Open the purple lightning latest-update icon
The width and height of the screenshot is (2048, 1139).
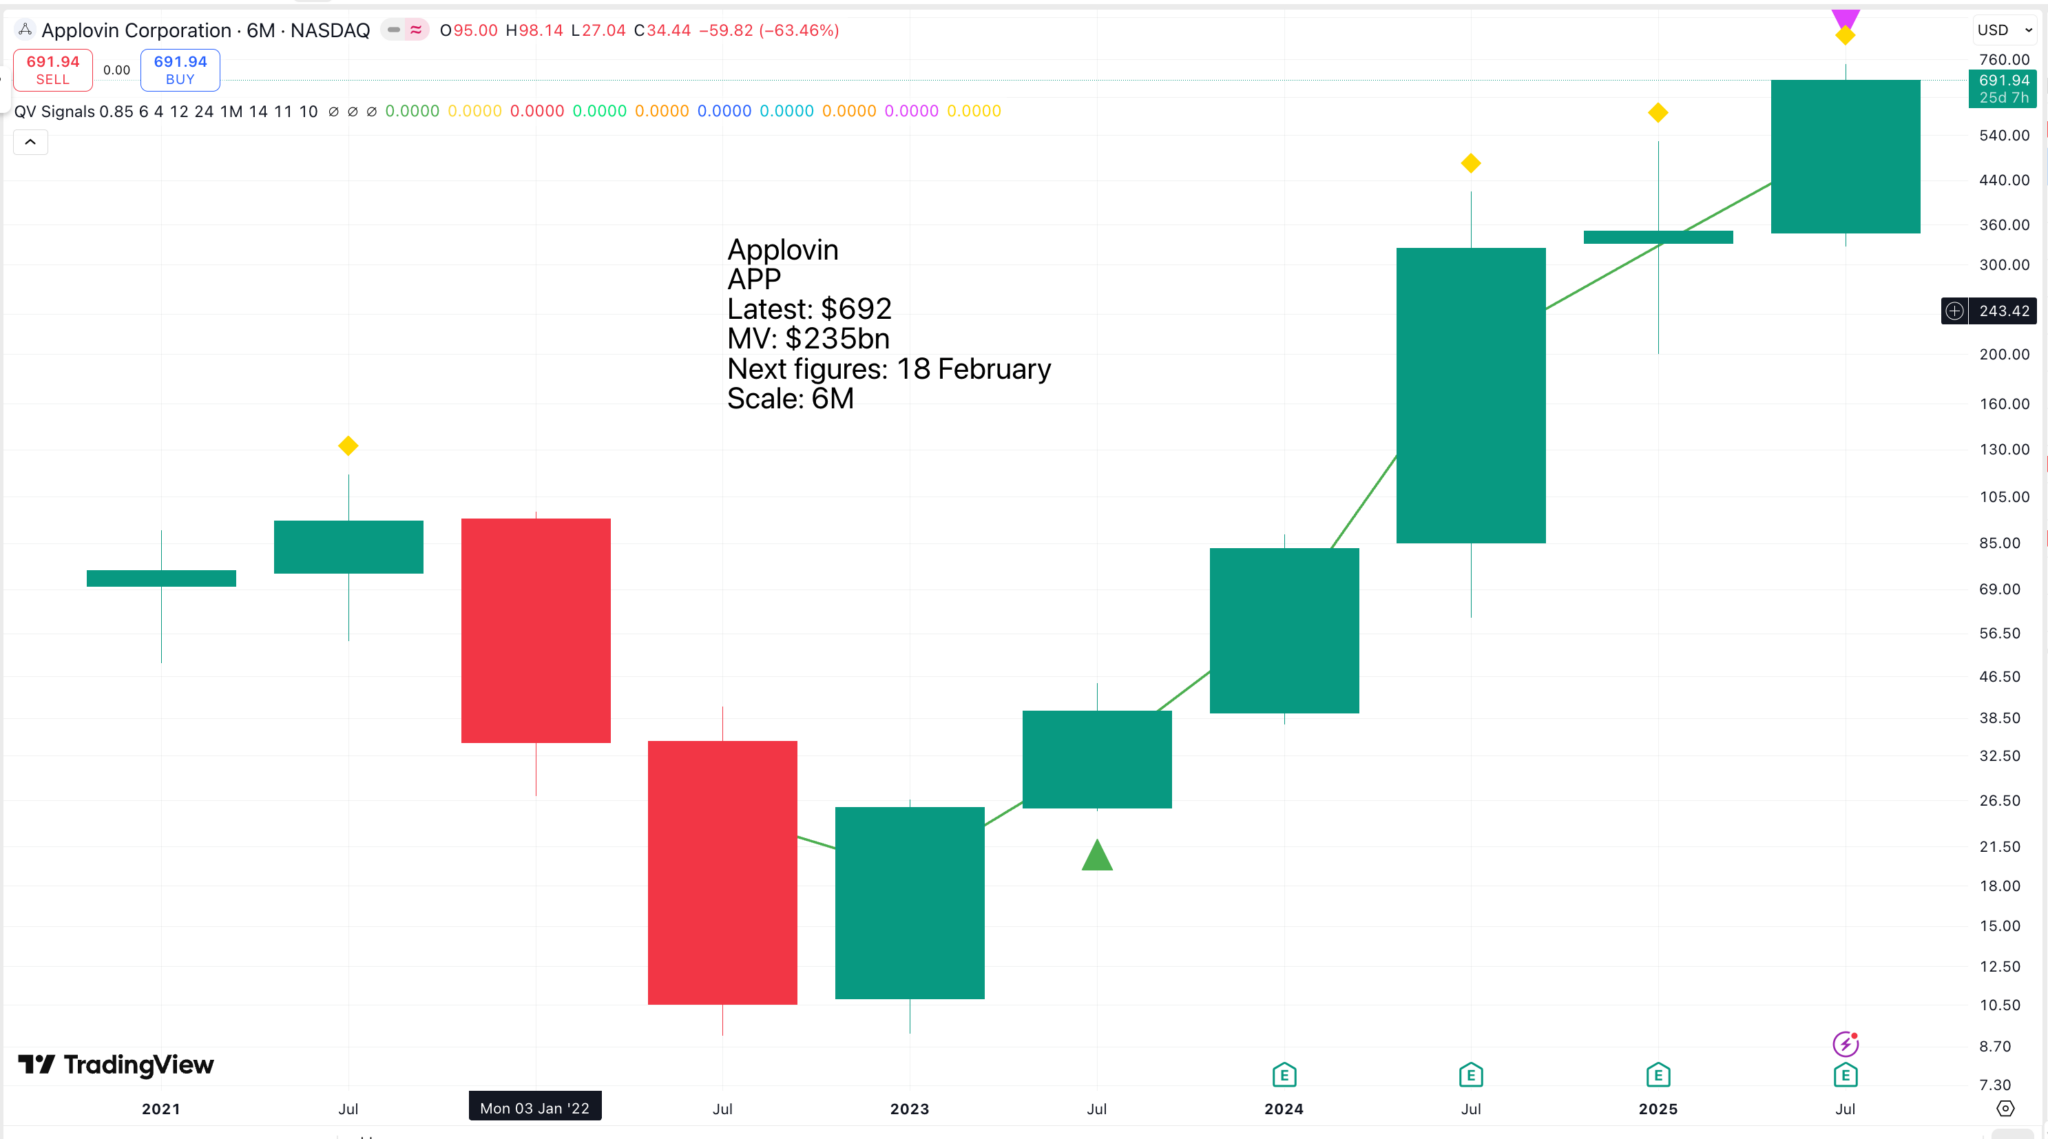coord(1845,1044)
